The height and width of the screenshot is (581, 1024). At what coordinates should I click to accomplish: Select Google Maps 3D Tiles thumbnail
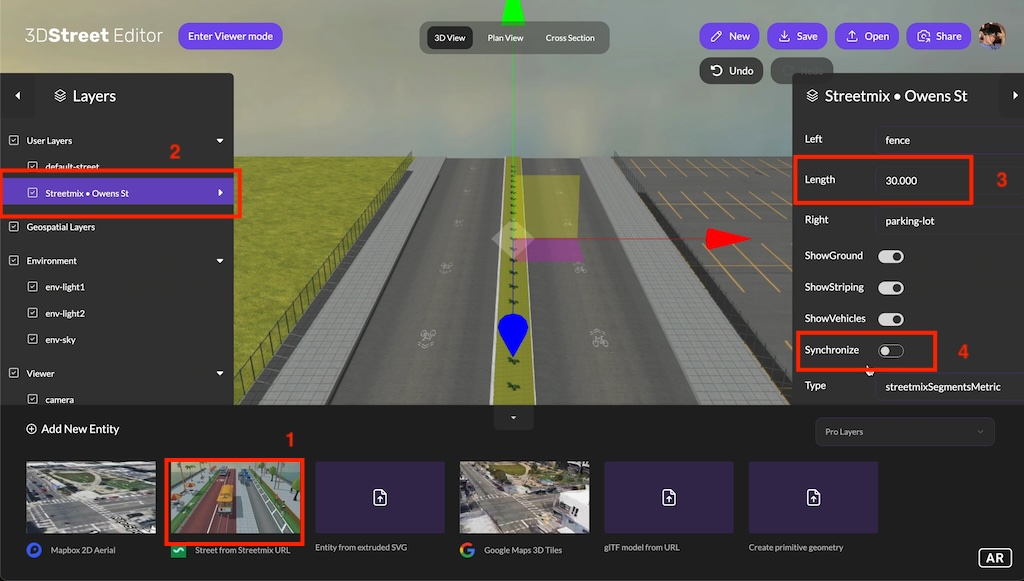pos(524,497)
